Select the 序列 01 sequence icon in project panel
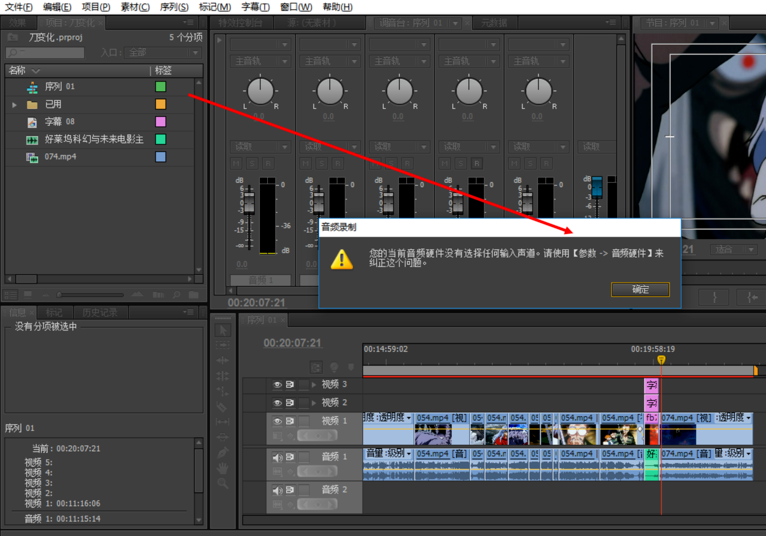This screenshot has width=766, height=536. 32,87
